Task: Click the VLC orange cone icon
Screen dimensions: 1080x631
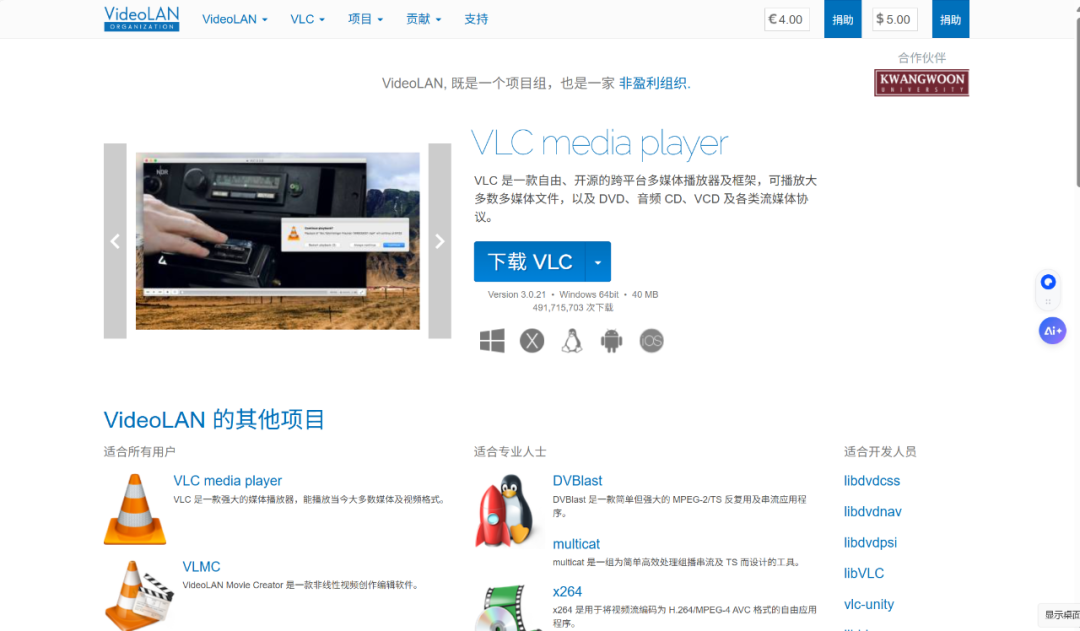Action: (x=135, y=509)
